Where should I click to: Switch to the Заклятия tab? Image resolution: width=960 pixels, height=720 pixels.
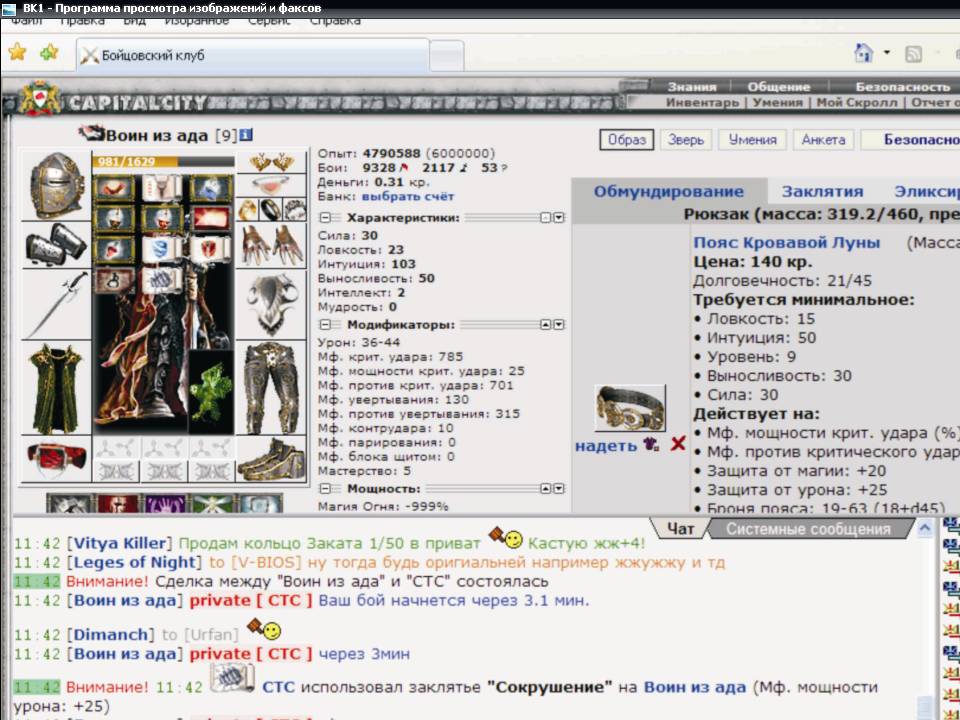(822, 192)
